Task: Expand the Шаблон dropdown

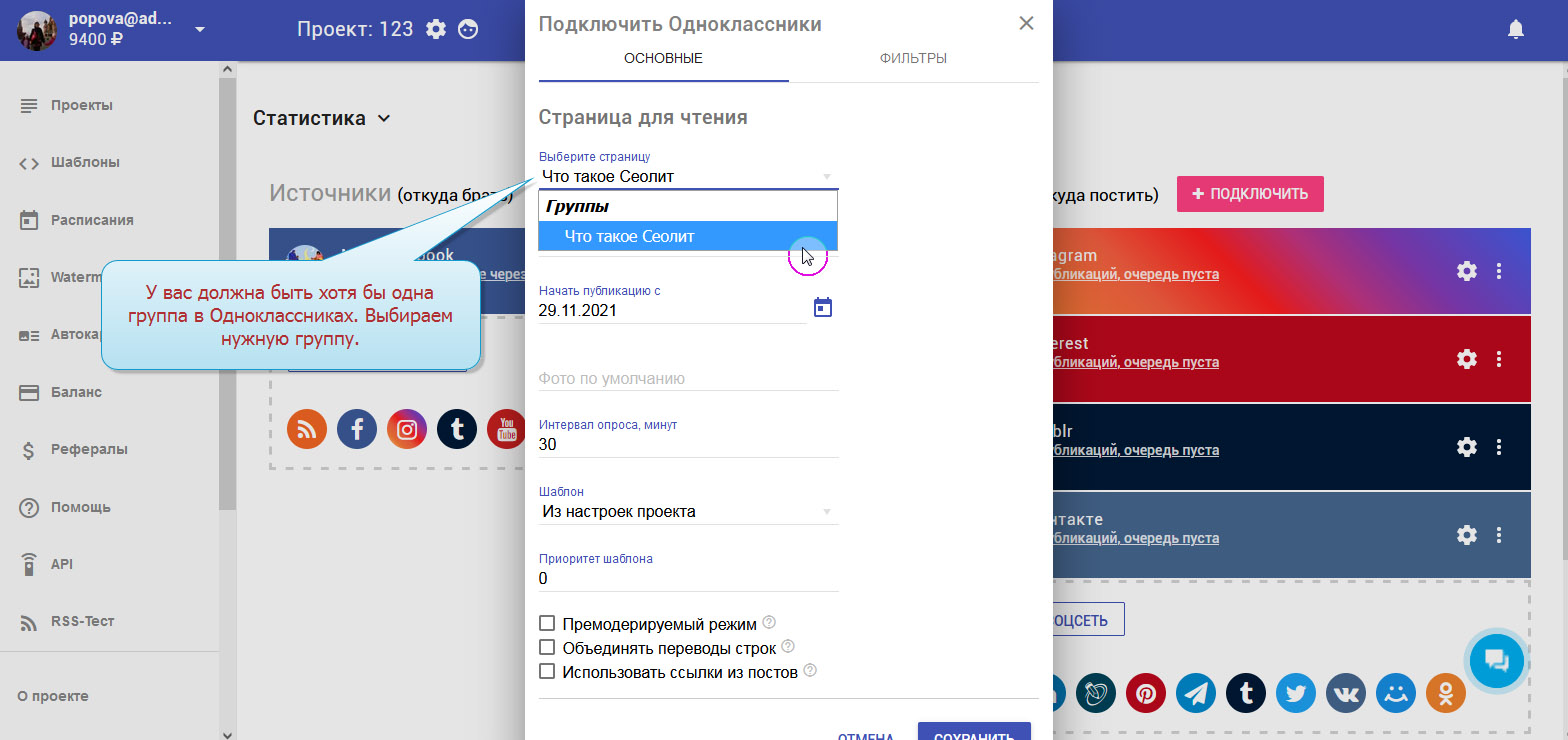Action: [688, 512]
